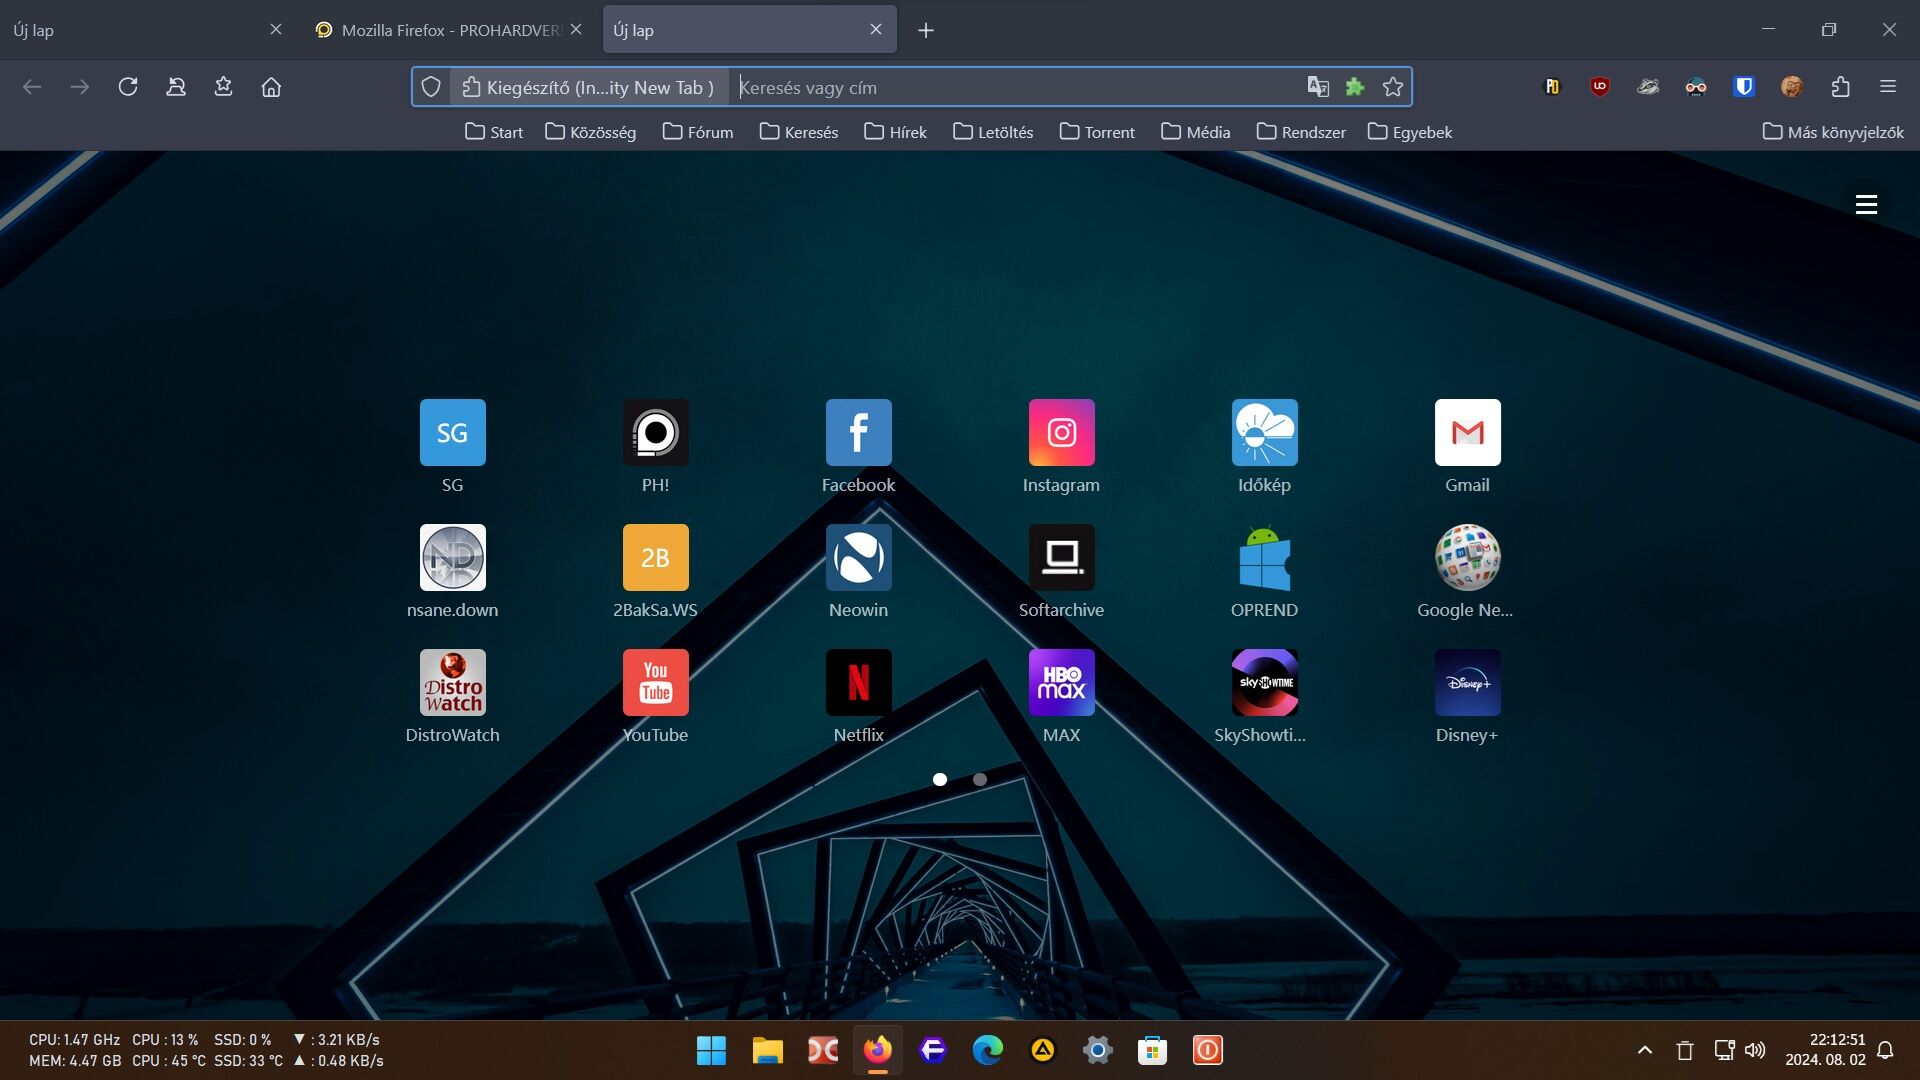This screenshot has width=1920, height=1080.
Task: Open the 2BakSa.WS shortcut
Action: pyautogui.click(x=655, y=558)
